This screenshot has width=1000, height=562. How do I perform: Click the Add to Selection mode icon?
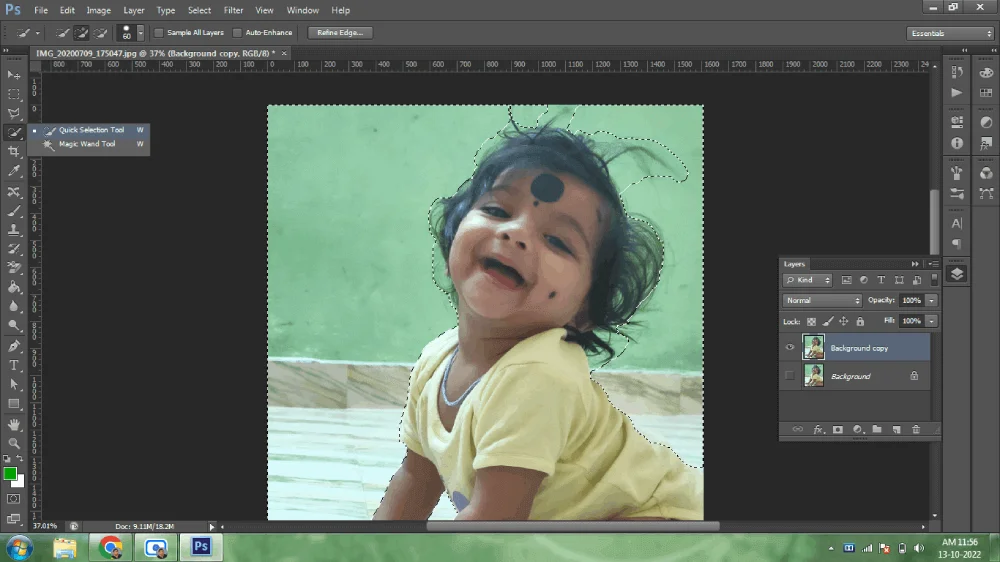click(x=81, y=33)
